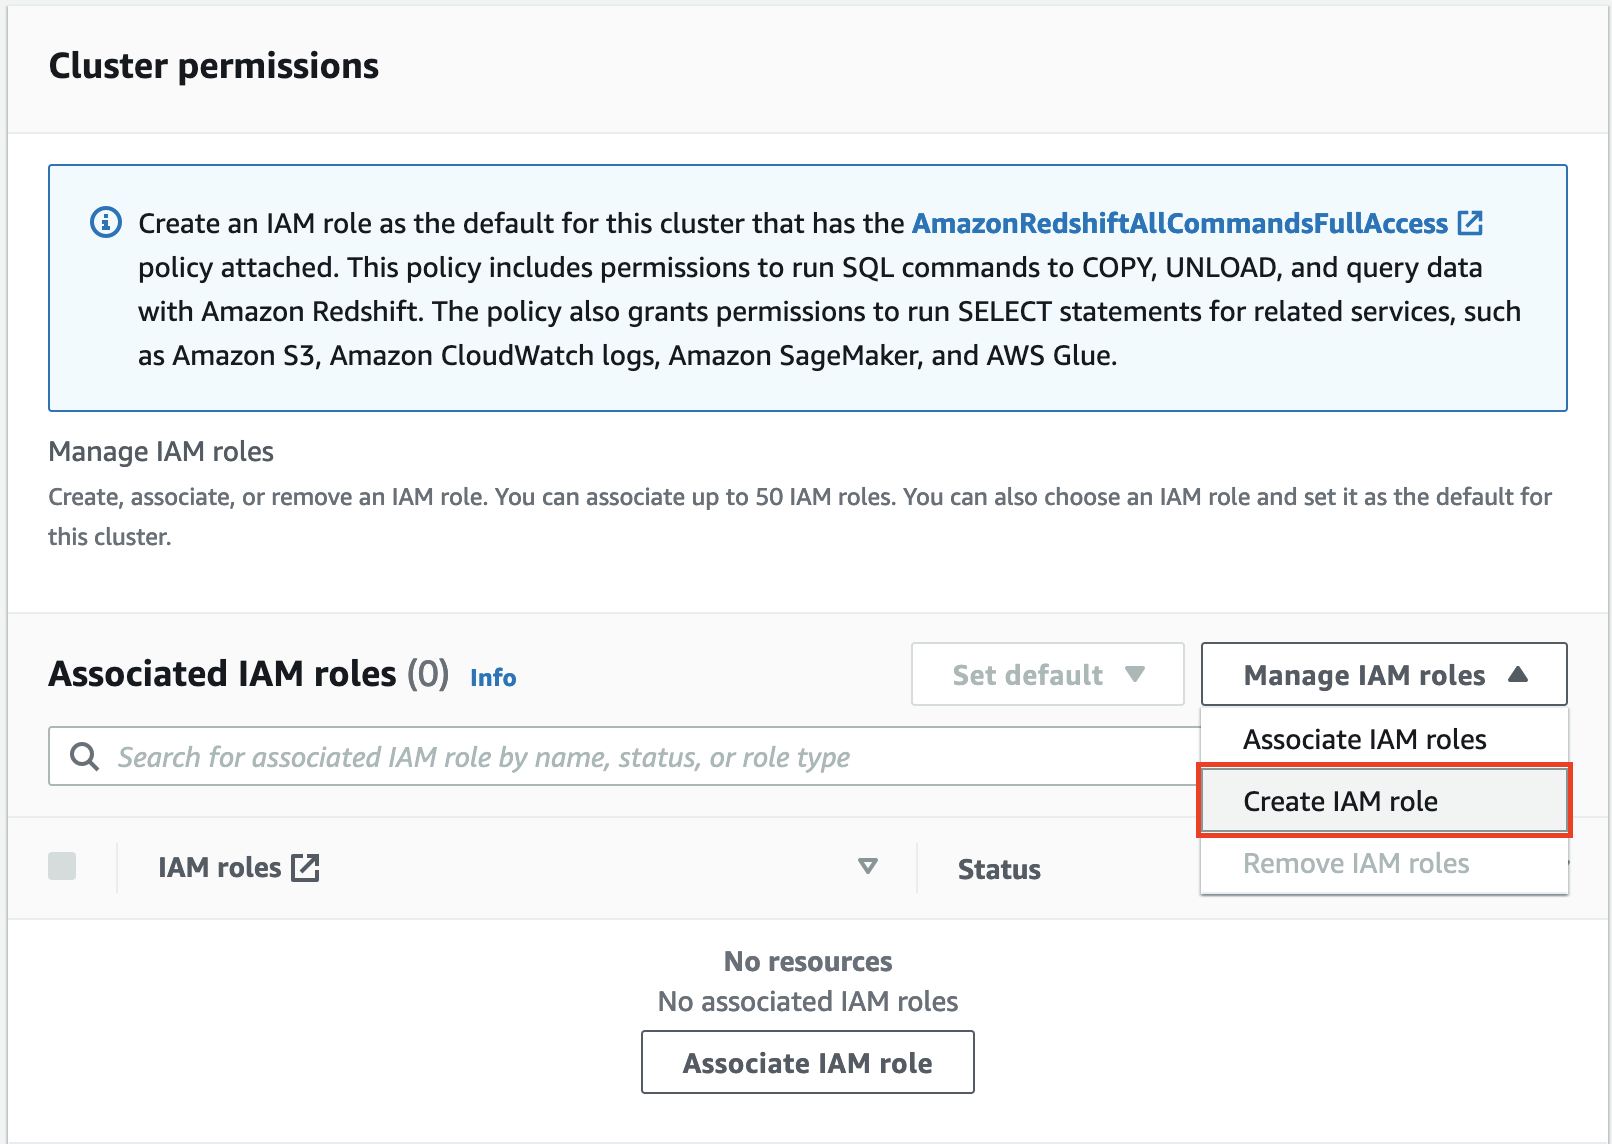Open the Info link beside Associated IAM roles
The width and height of the screenshot is (1612, 1144).
493,678
